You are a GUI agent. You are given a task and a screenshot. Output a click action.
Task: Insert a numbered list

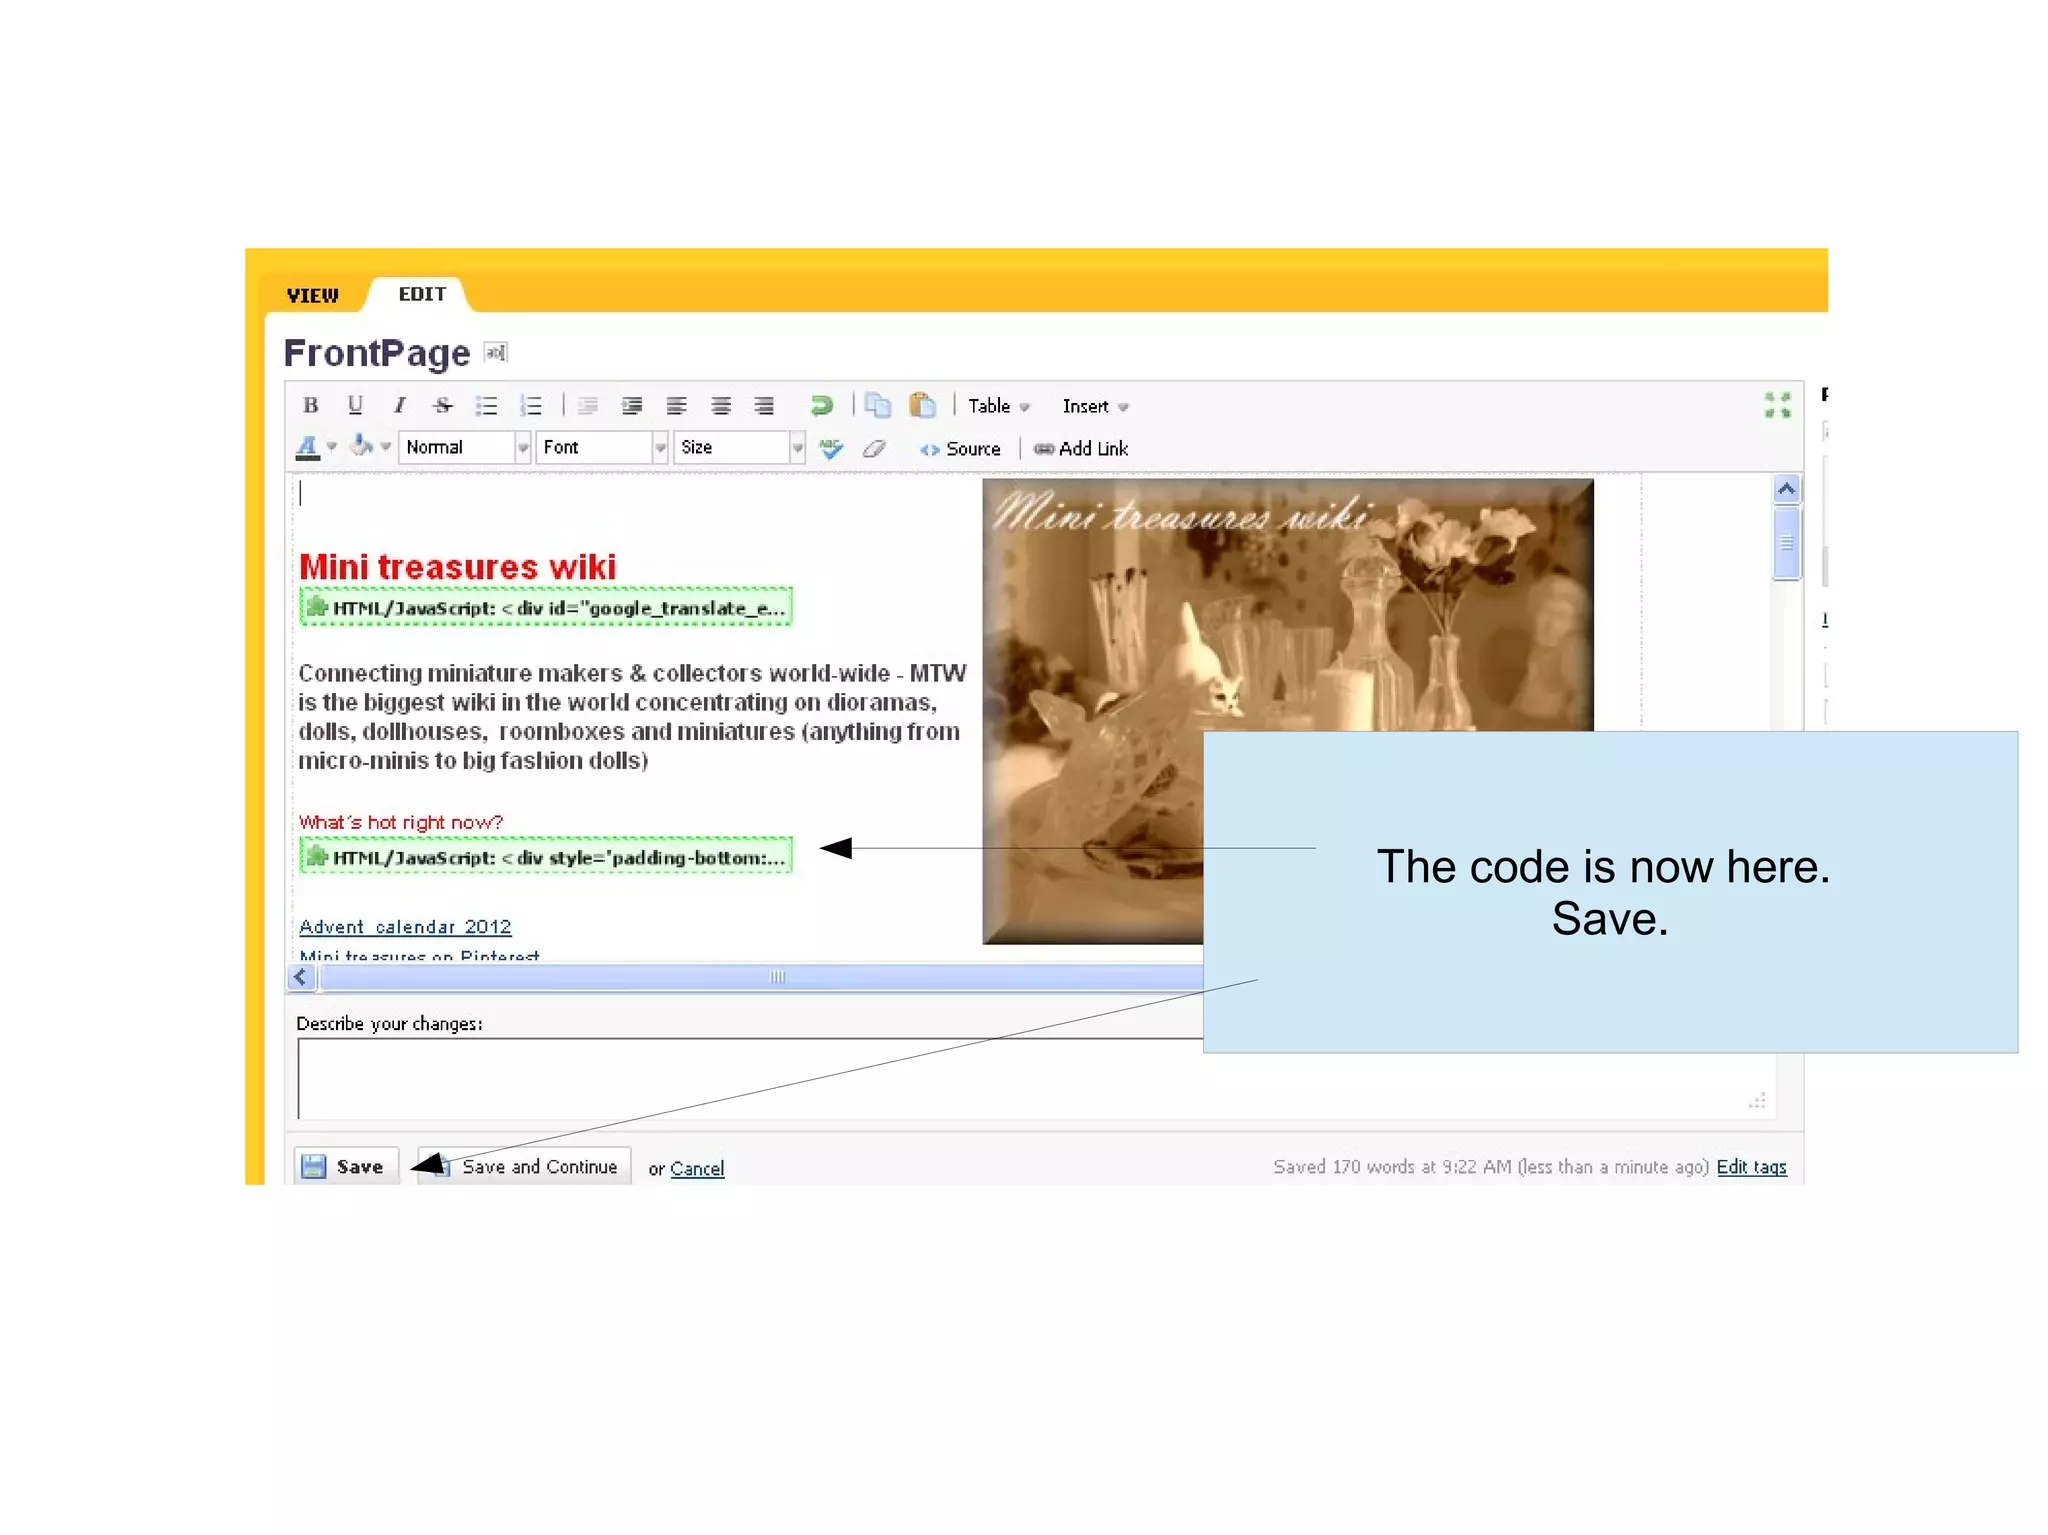[531, 405]
